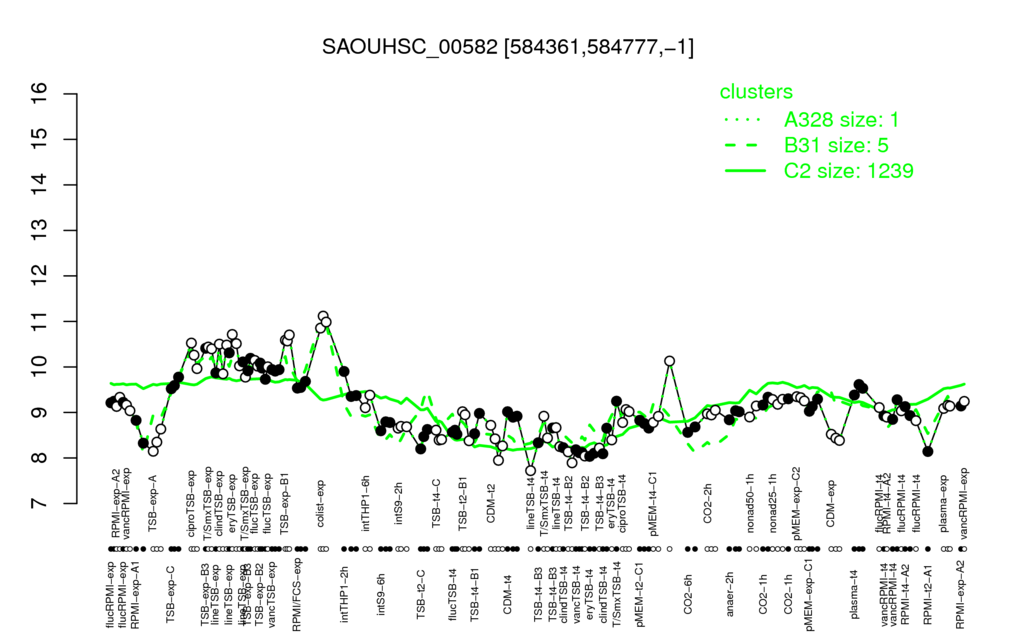
Task: Click y-axis tick label 7
Action: (x=40, y=504)
